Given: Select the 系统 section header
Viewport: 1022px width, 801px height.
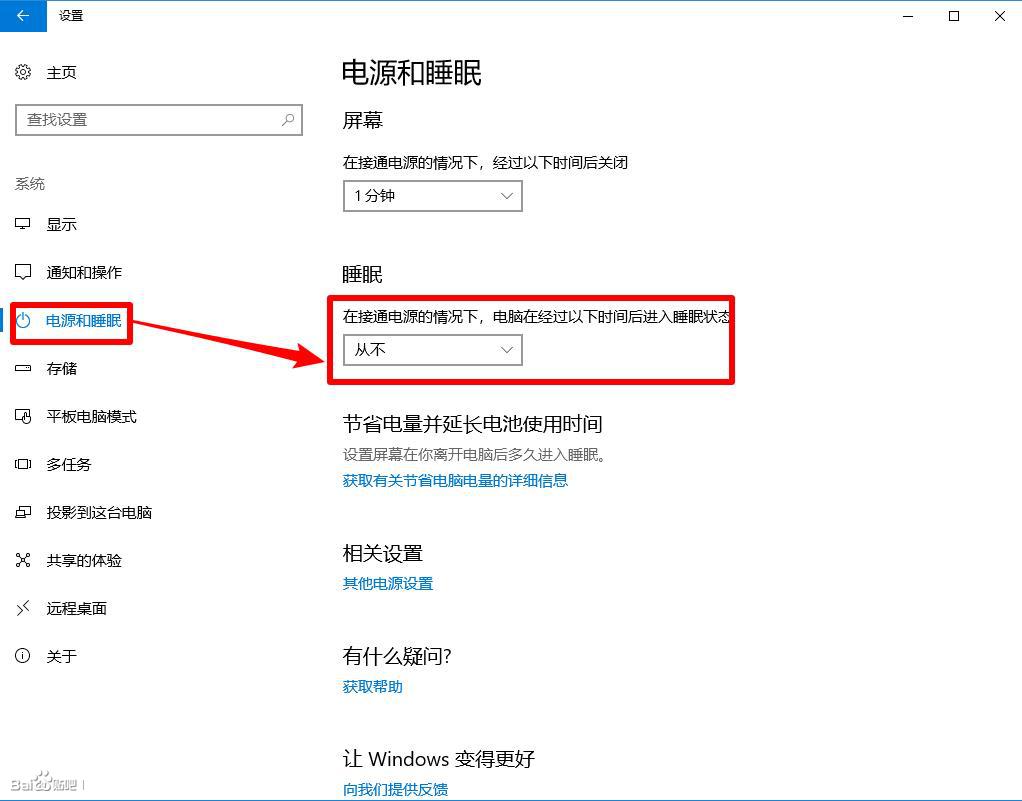Looking at the screenshot, I should tap(29, 183).
